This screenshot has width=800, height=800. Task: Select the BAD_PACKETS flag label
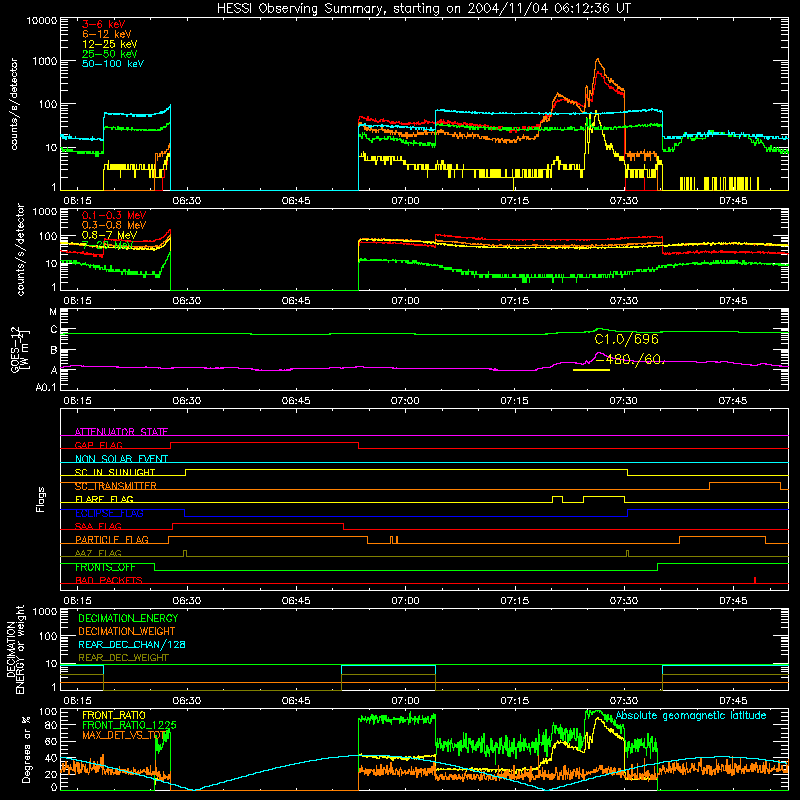pos(109,580)
